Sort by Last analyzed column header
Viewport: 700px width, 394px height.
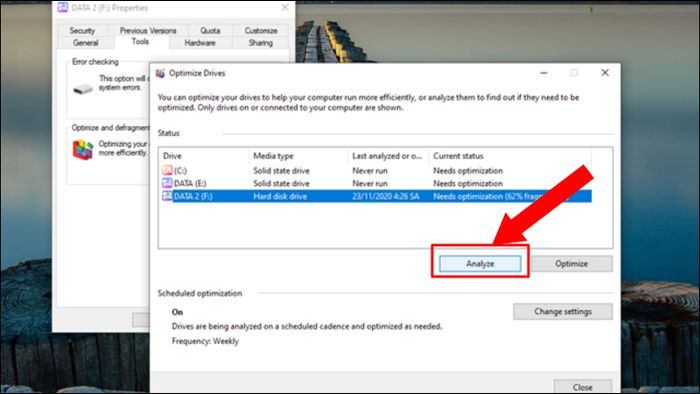pos(388,156)
